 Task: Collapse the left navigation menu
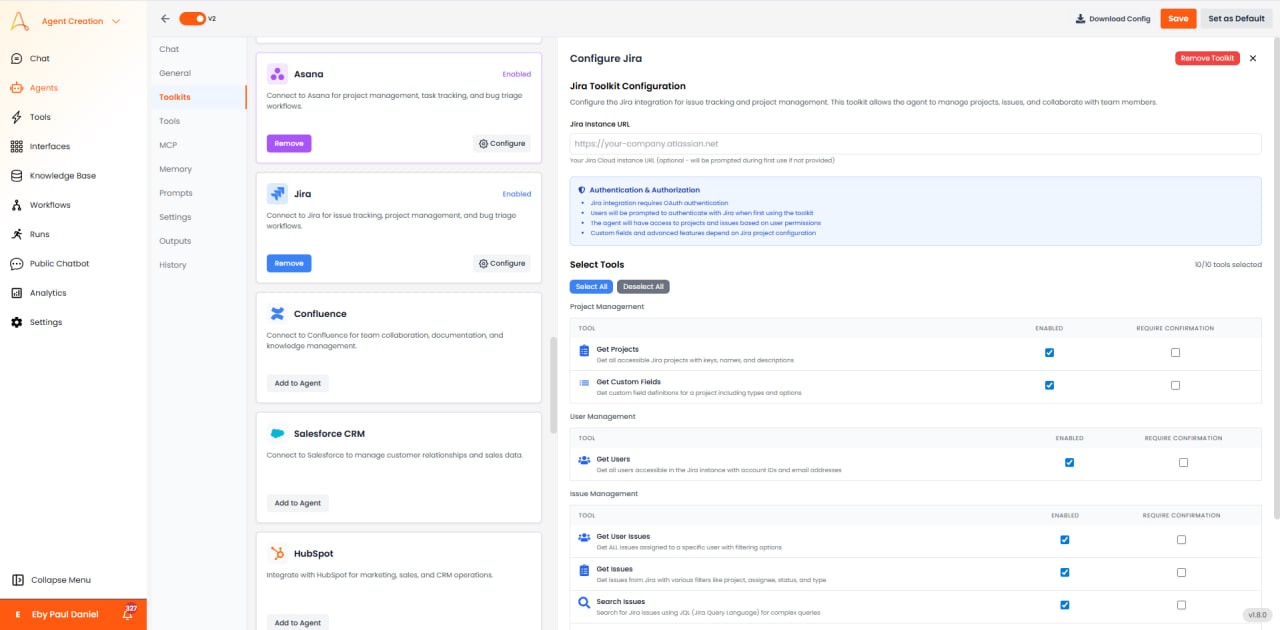click(x=17, y=579)
